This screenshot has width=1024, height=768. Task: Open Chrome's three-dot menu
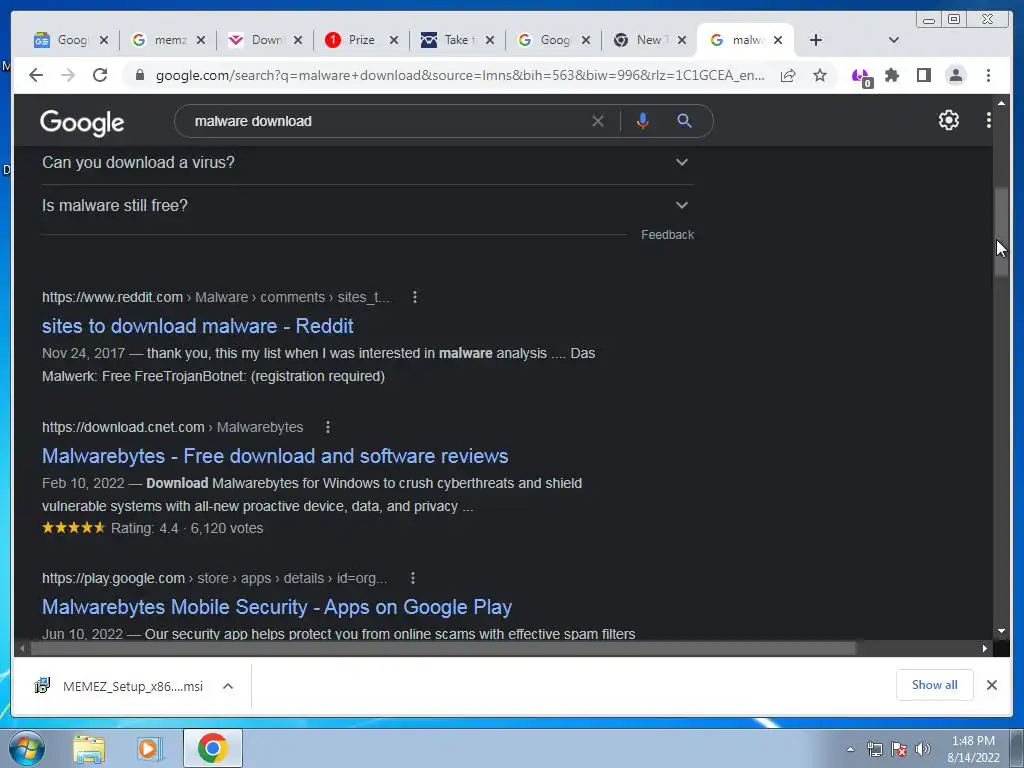989,75
